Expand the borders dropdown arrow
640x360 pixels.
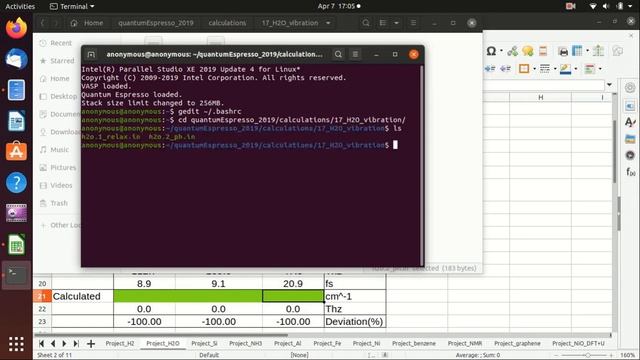coord(534,69)
